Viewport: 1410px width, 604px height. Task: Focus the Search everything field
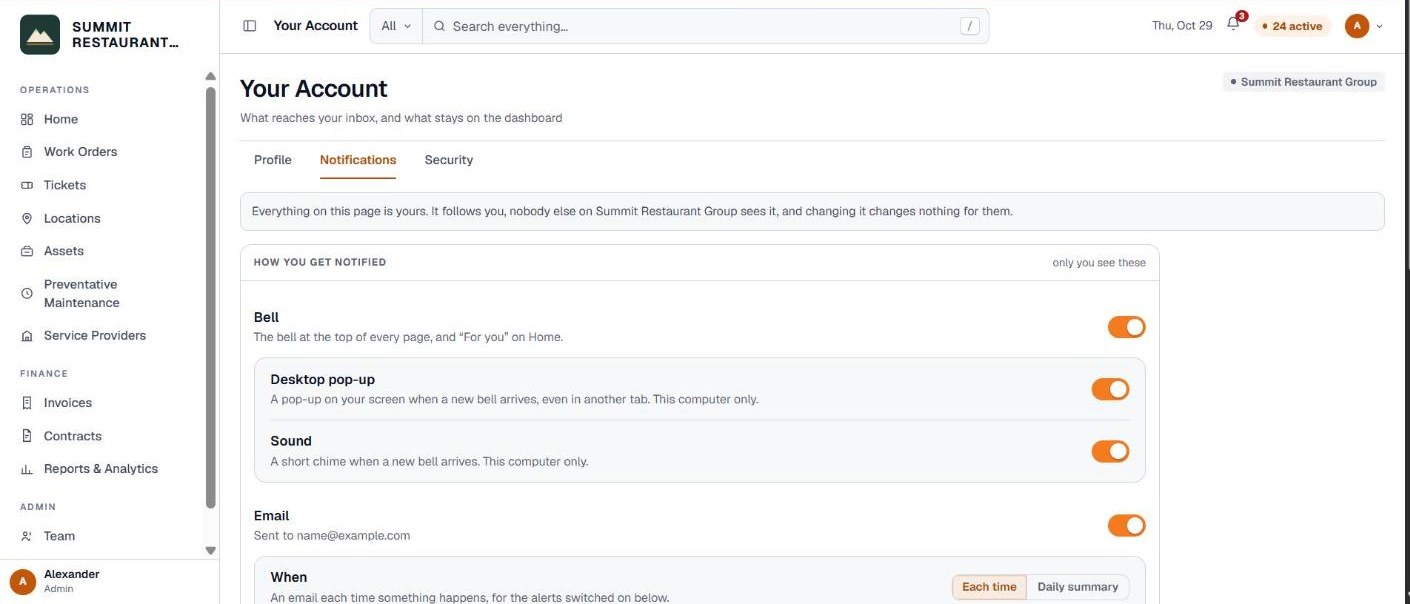705,26
